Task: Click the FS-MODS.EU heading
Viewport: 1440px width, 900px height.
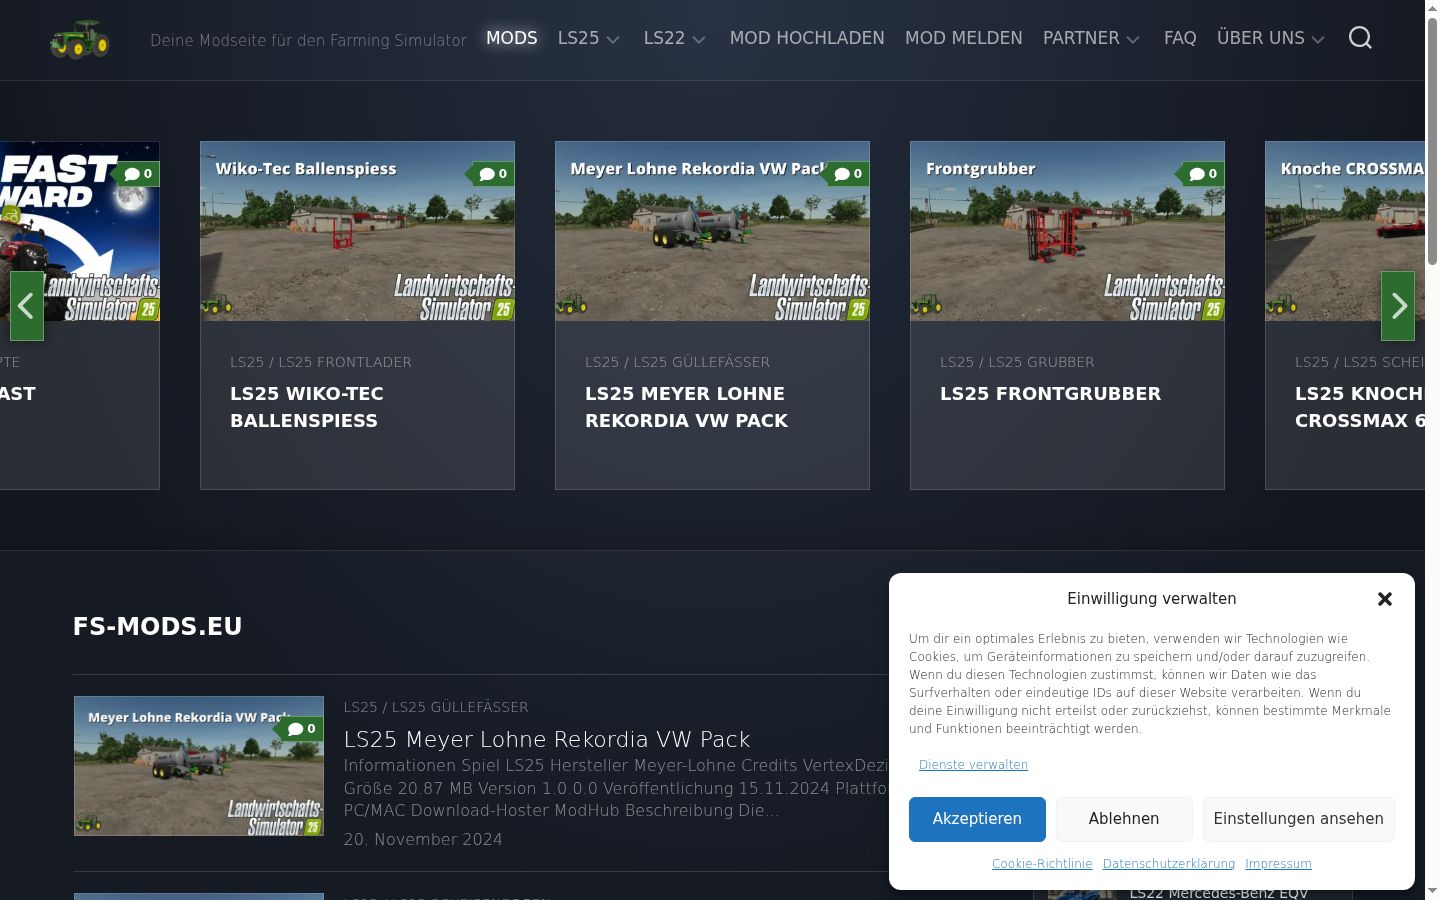Action: 158,627
